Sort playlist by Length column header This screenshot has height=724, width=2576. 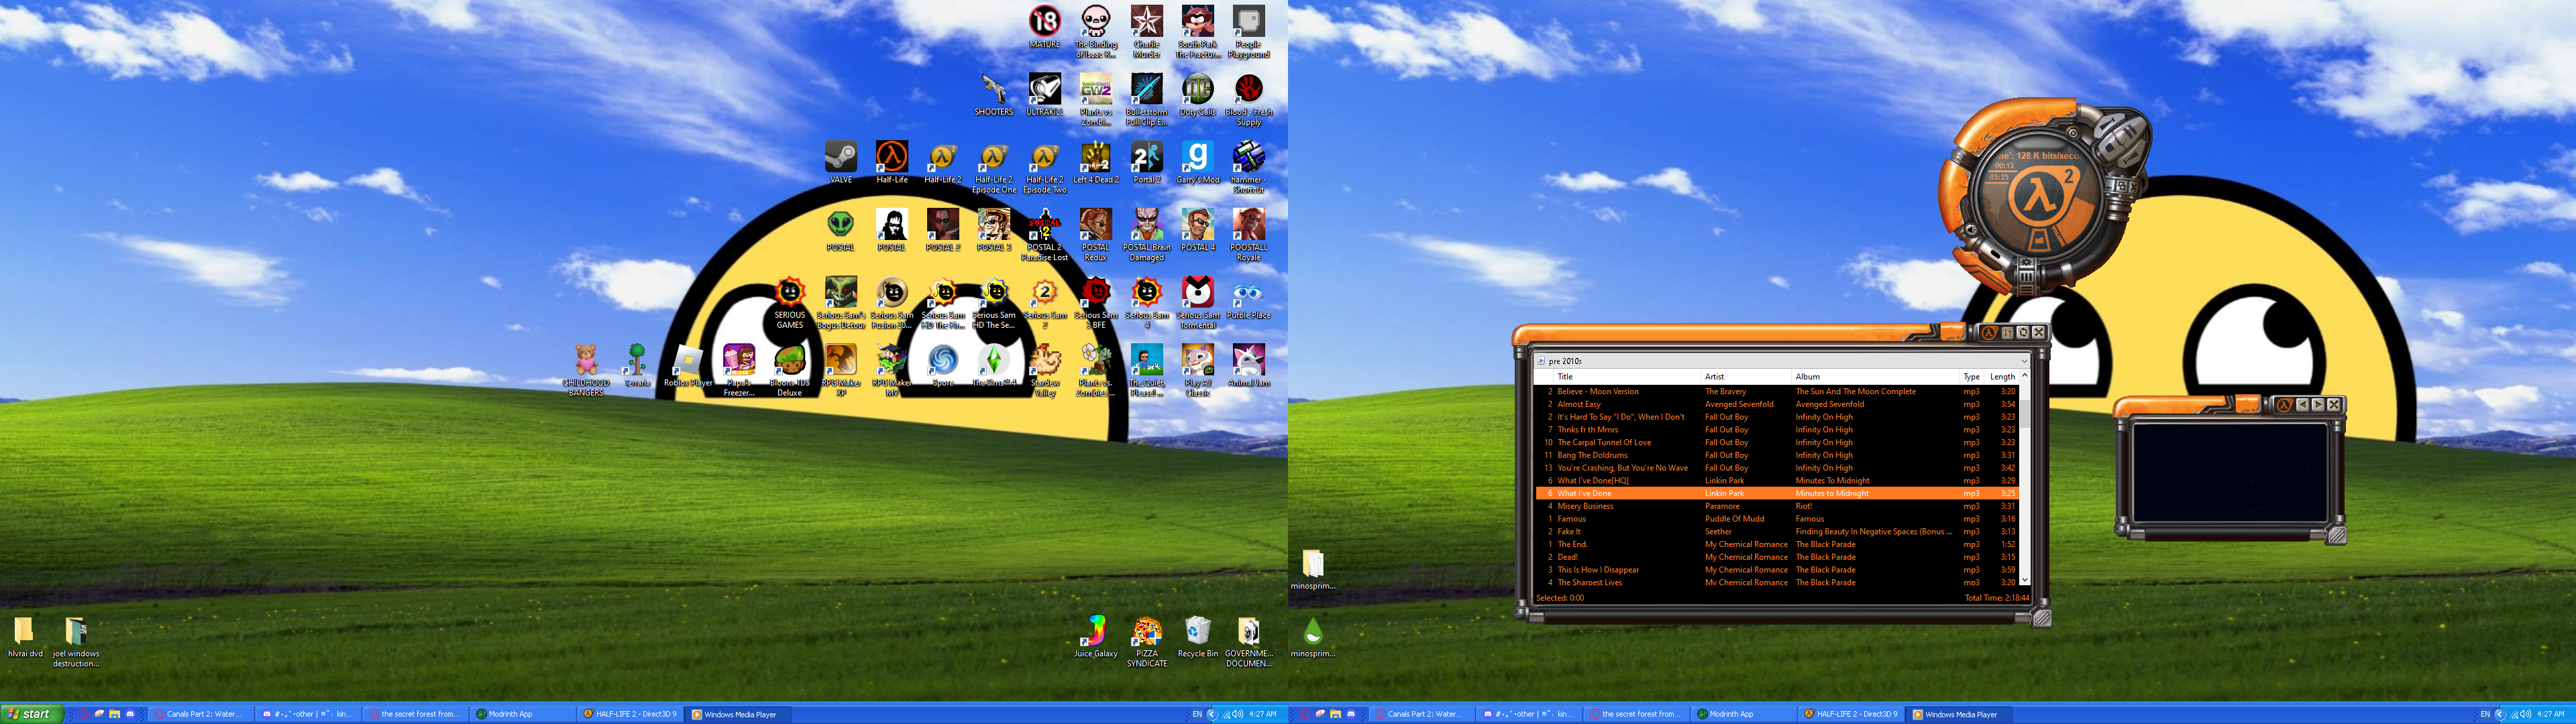[2002, 377]
